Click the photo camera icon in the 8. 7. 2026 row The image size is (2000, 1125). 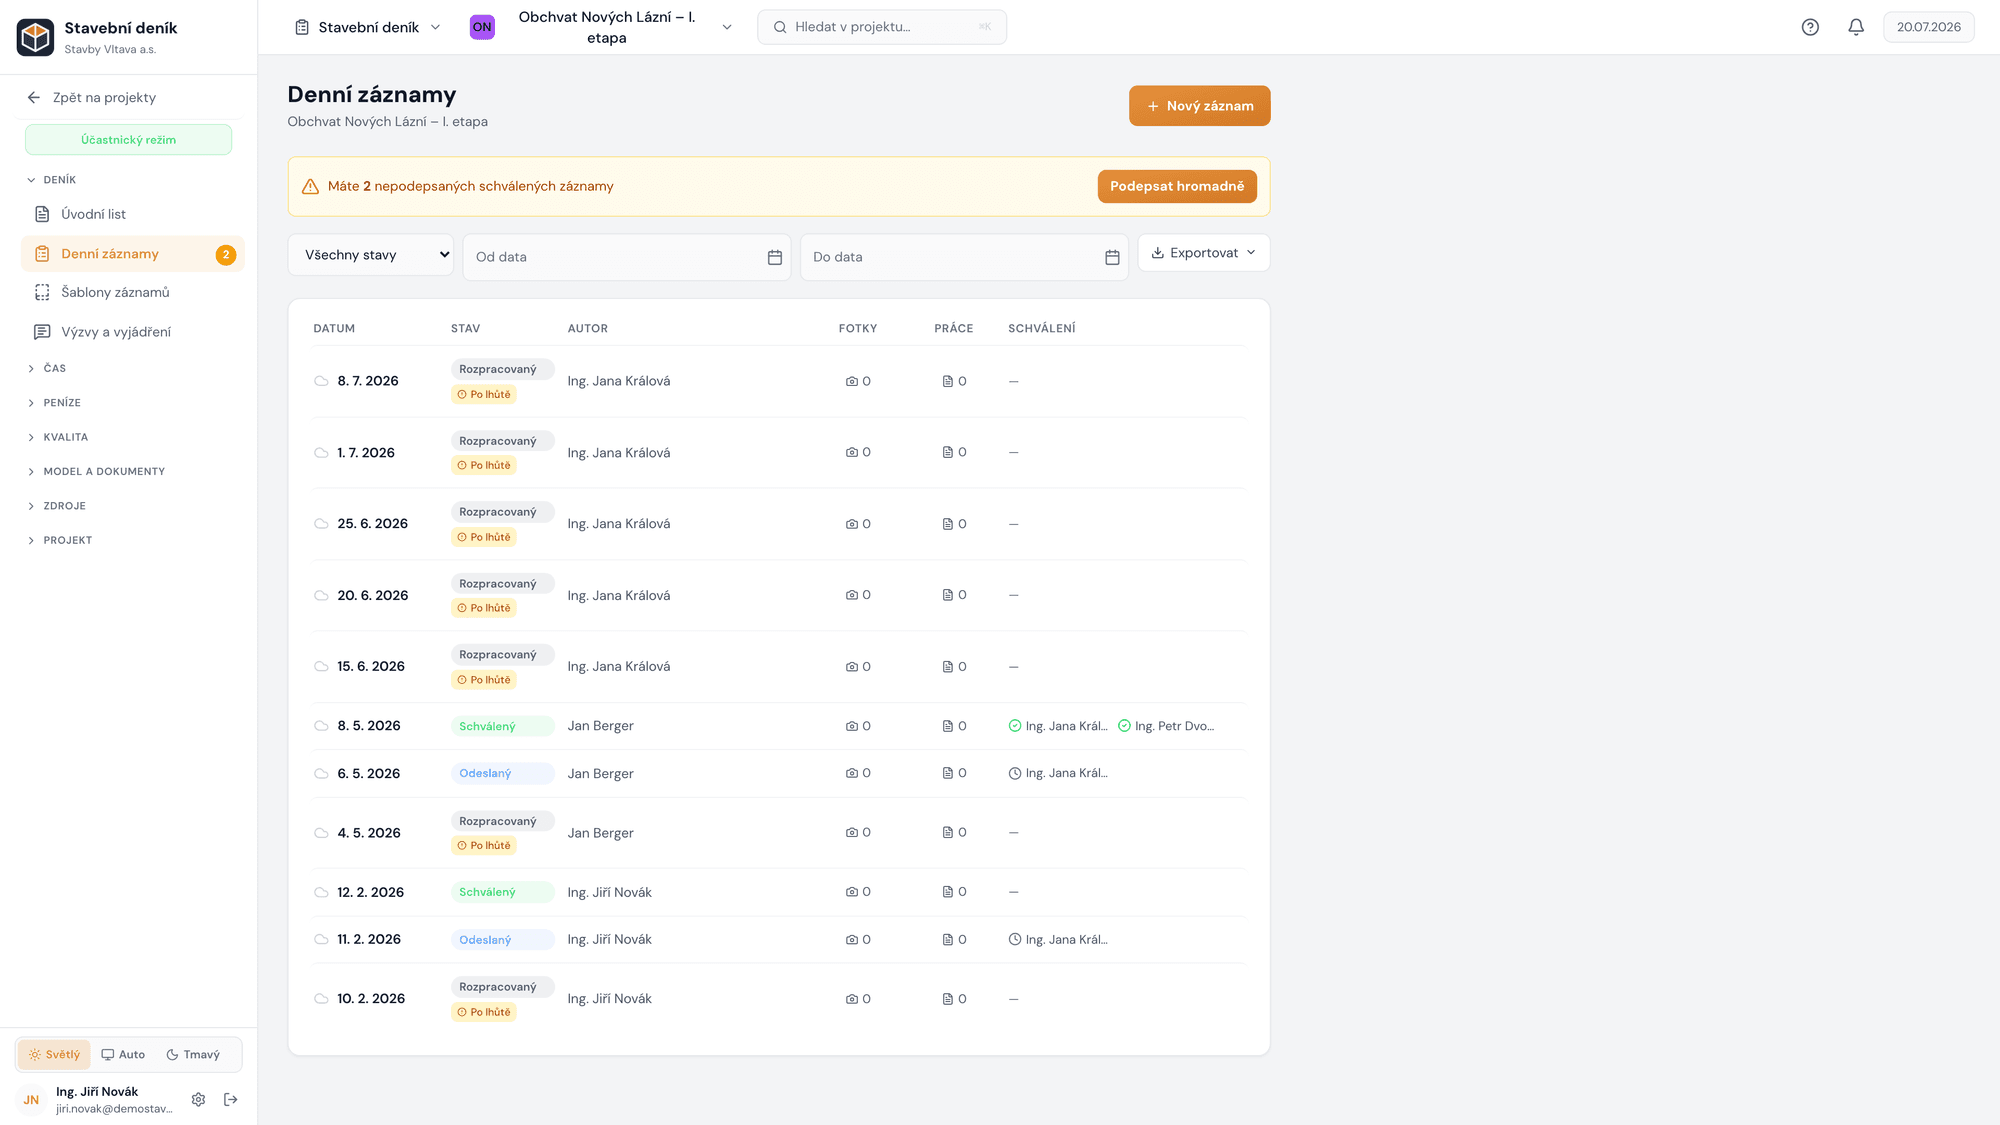click(852, 381)
